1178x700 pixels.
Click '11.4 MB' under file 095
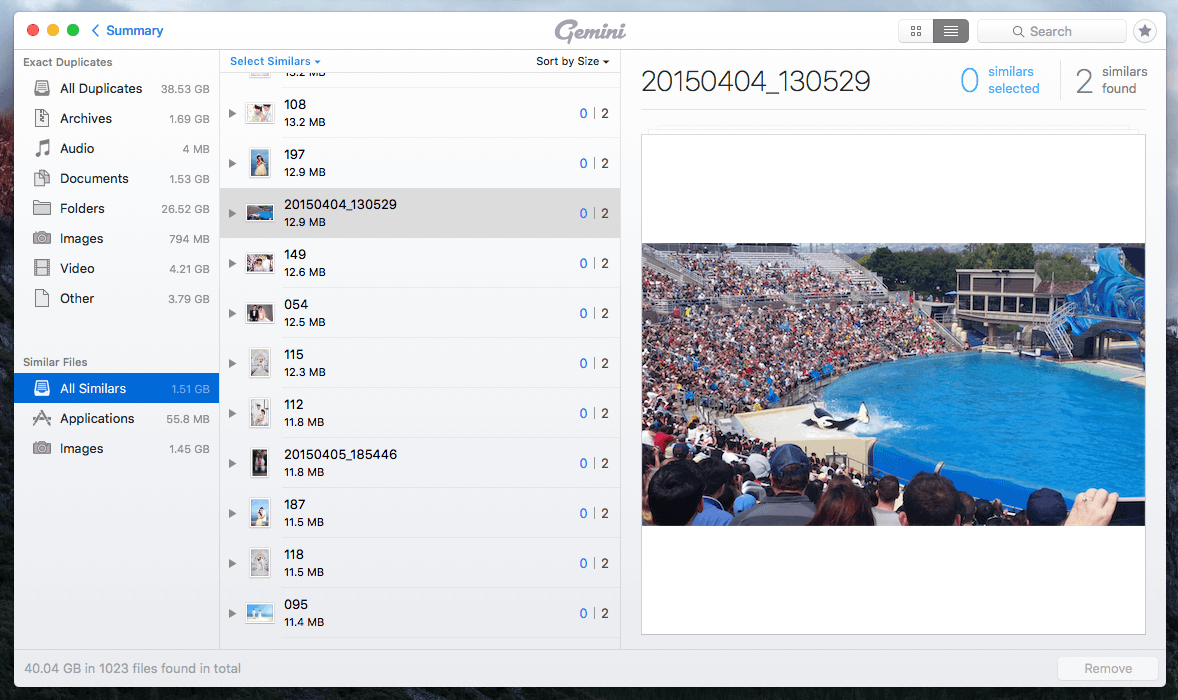pyautogui.click(x=304, y=622)
